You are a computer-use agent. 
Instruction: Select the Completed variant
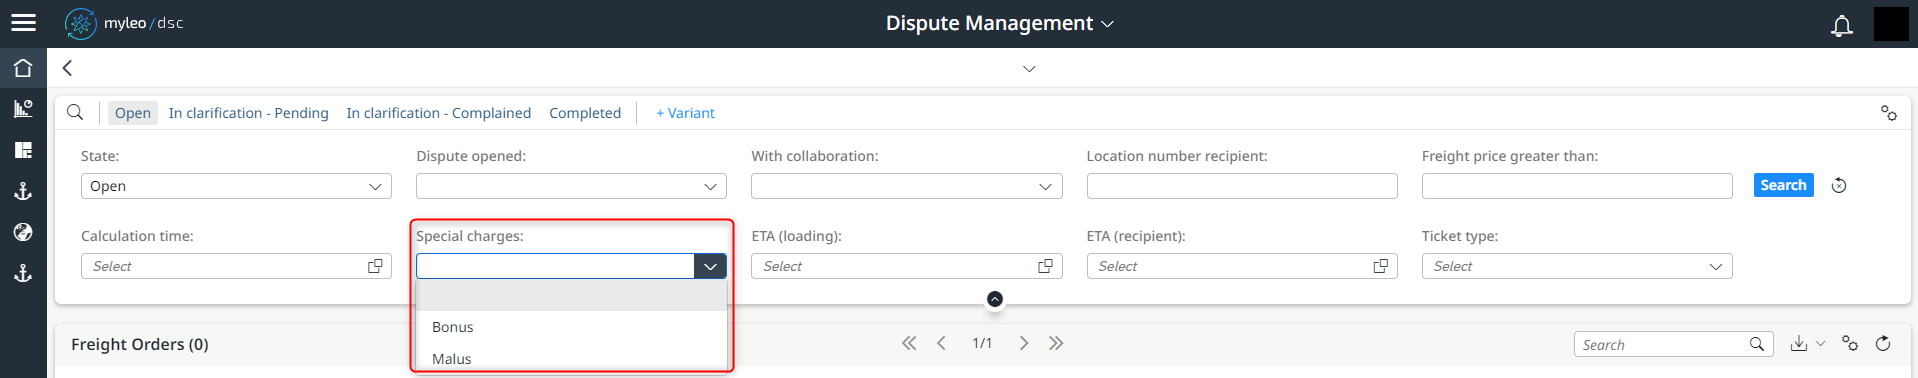585,113
